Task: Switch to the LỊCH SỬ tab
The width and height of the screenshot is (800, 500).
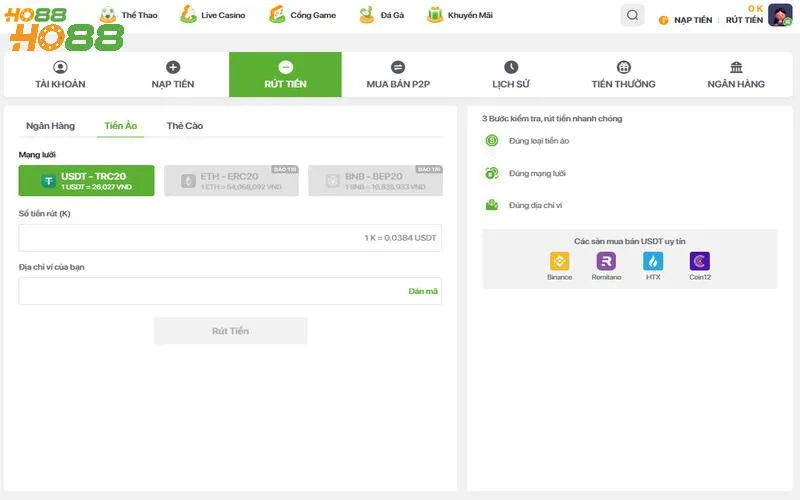Action: (x=511, y=74)
